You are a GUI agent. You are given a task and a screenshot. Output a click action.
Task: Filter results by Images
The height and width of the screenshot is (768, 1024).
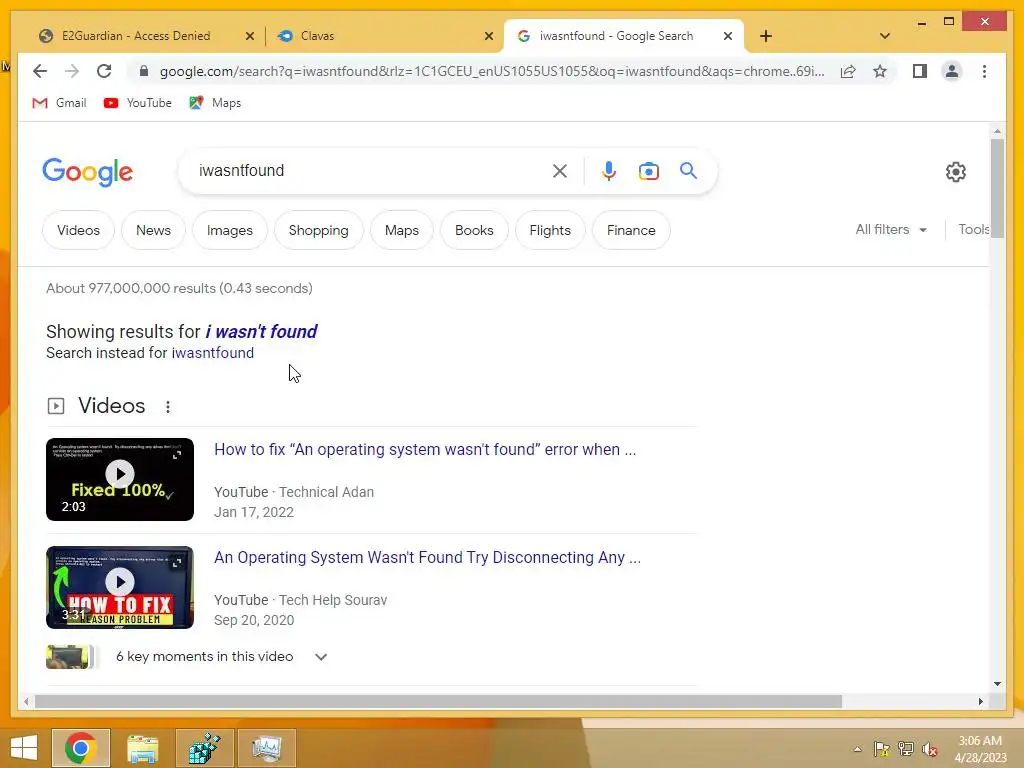point(230,230)
